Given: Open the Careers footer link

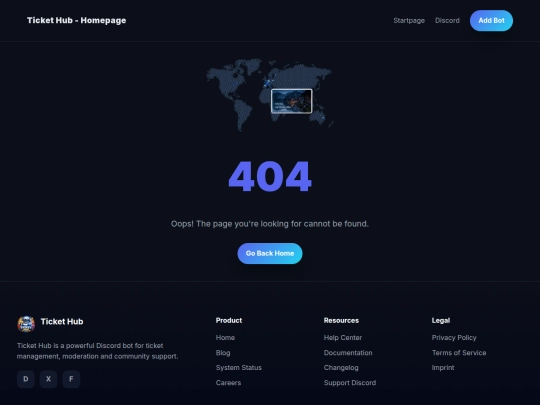Looking at the screenshot, I should pyautogui.click(x=228, y=383).
